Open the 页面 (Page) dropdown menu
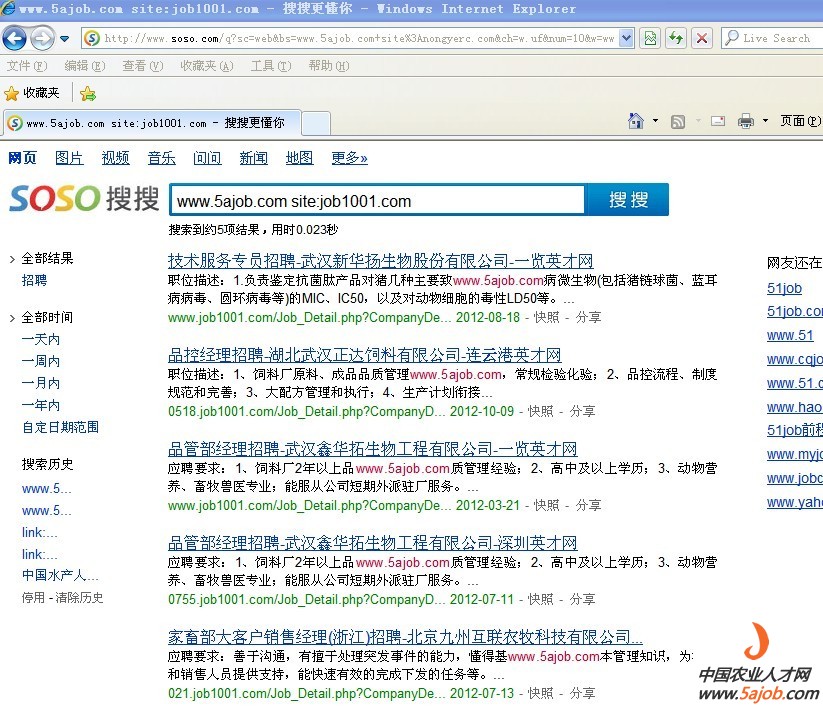 tap(798, 121)
